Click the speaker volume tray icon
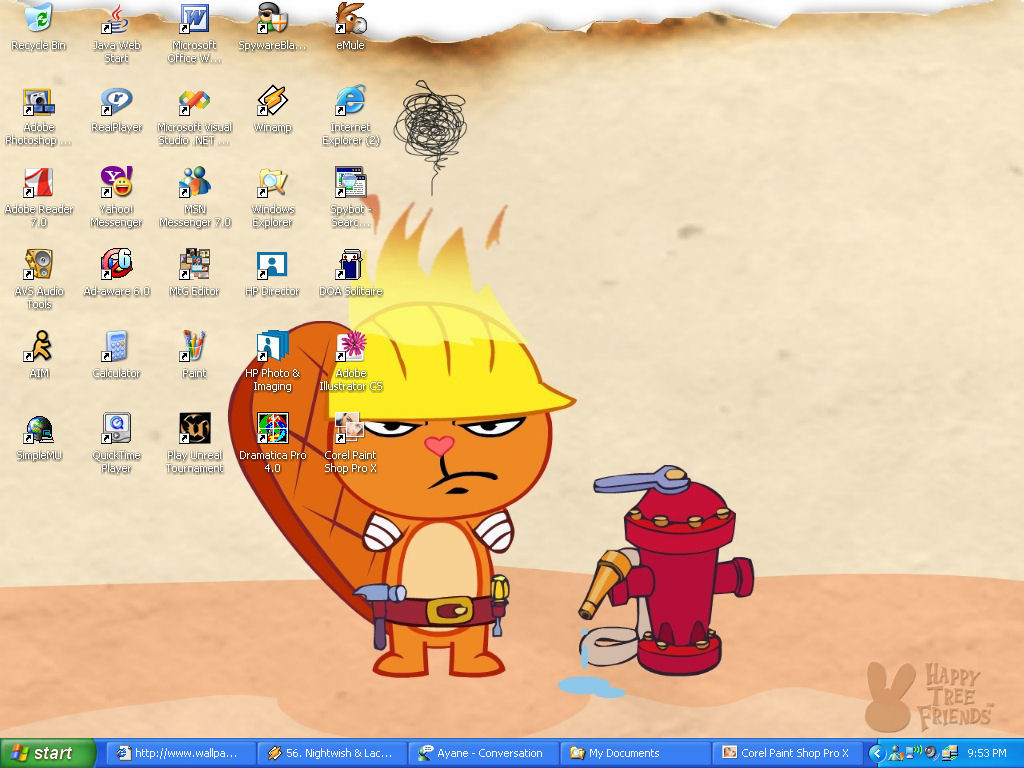This screenshot has height=768, width=1024. (931, 753)
